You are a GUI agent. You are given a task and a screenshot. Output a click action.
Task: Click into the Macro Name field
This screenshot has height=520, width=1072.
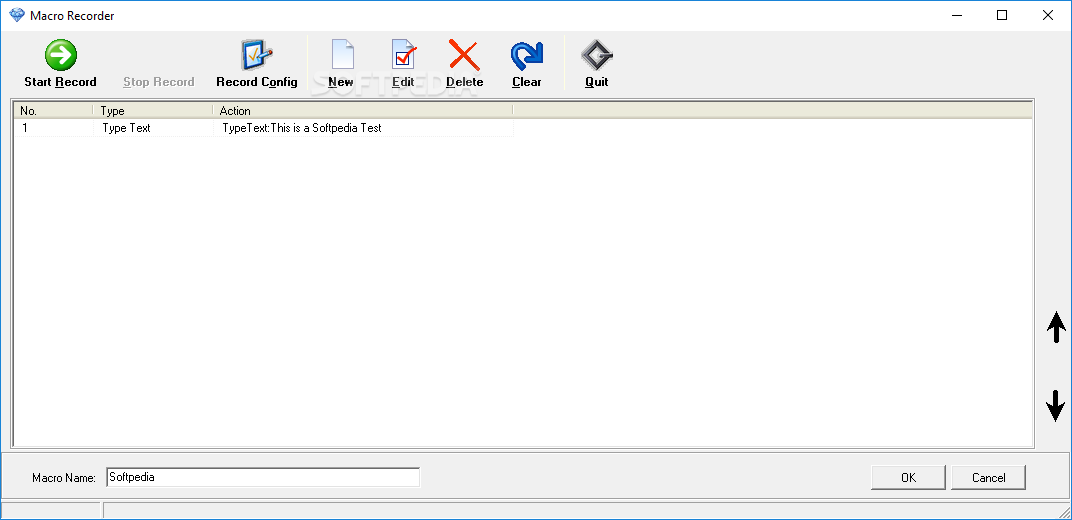tap(263, 478)
